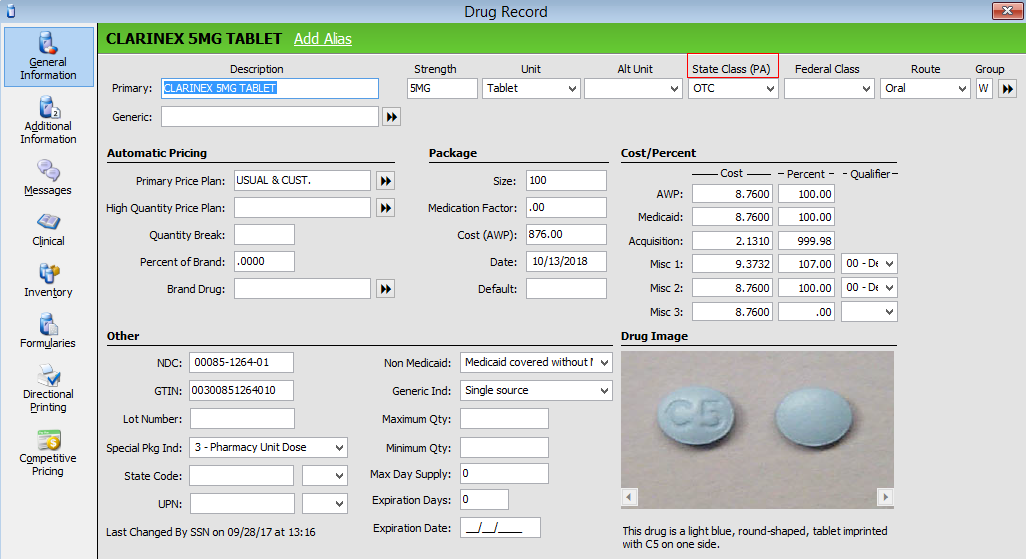Click the lookup arrow next to Group field
Image resolution: width=1026 pixels, height=559 pixels.
click(x=1008, y=88)
